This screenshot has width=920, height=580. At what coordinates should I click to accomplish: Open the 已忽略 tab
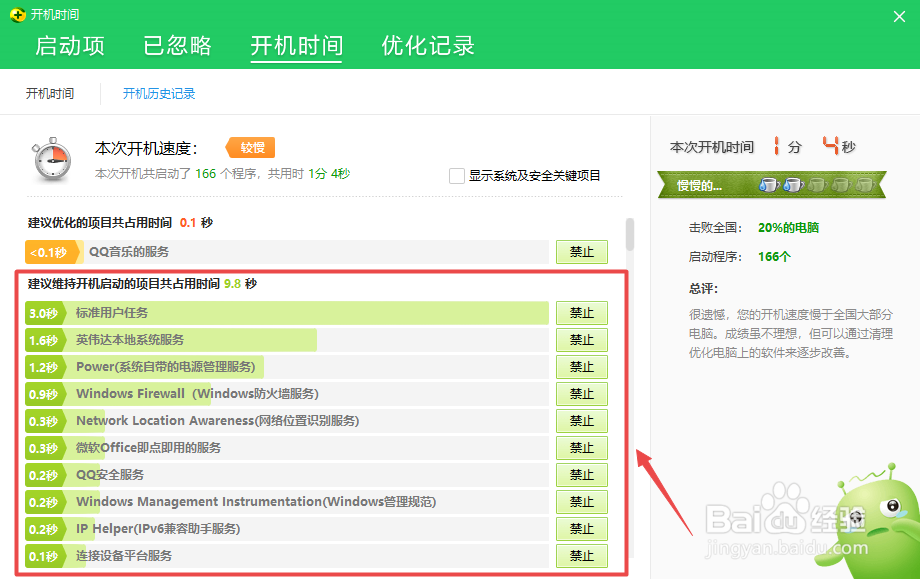pos(177,46)
